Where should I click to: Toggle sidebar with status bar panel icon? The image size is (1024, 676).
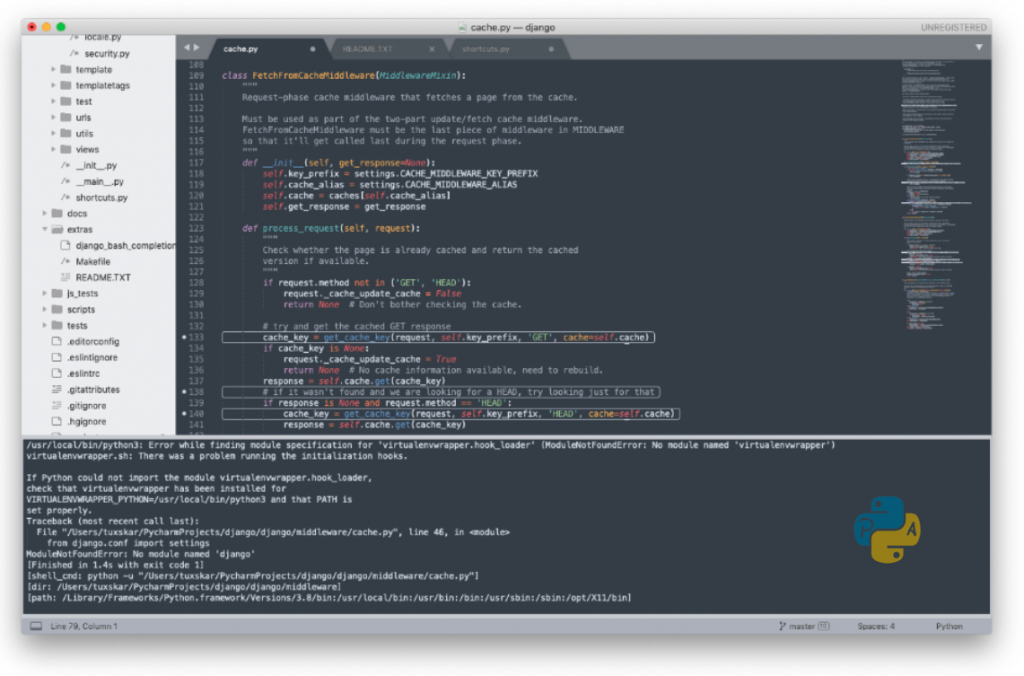[x=36, y=626]
